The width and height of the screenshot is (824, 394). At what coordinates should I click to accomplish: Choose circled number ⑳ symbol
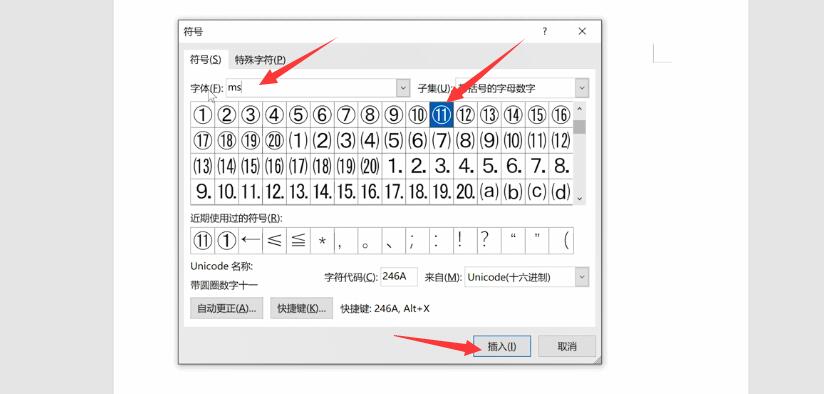(274, 140)
